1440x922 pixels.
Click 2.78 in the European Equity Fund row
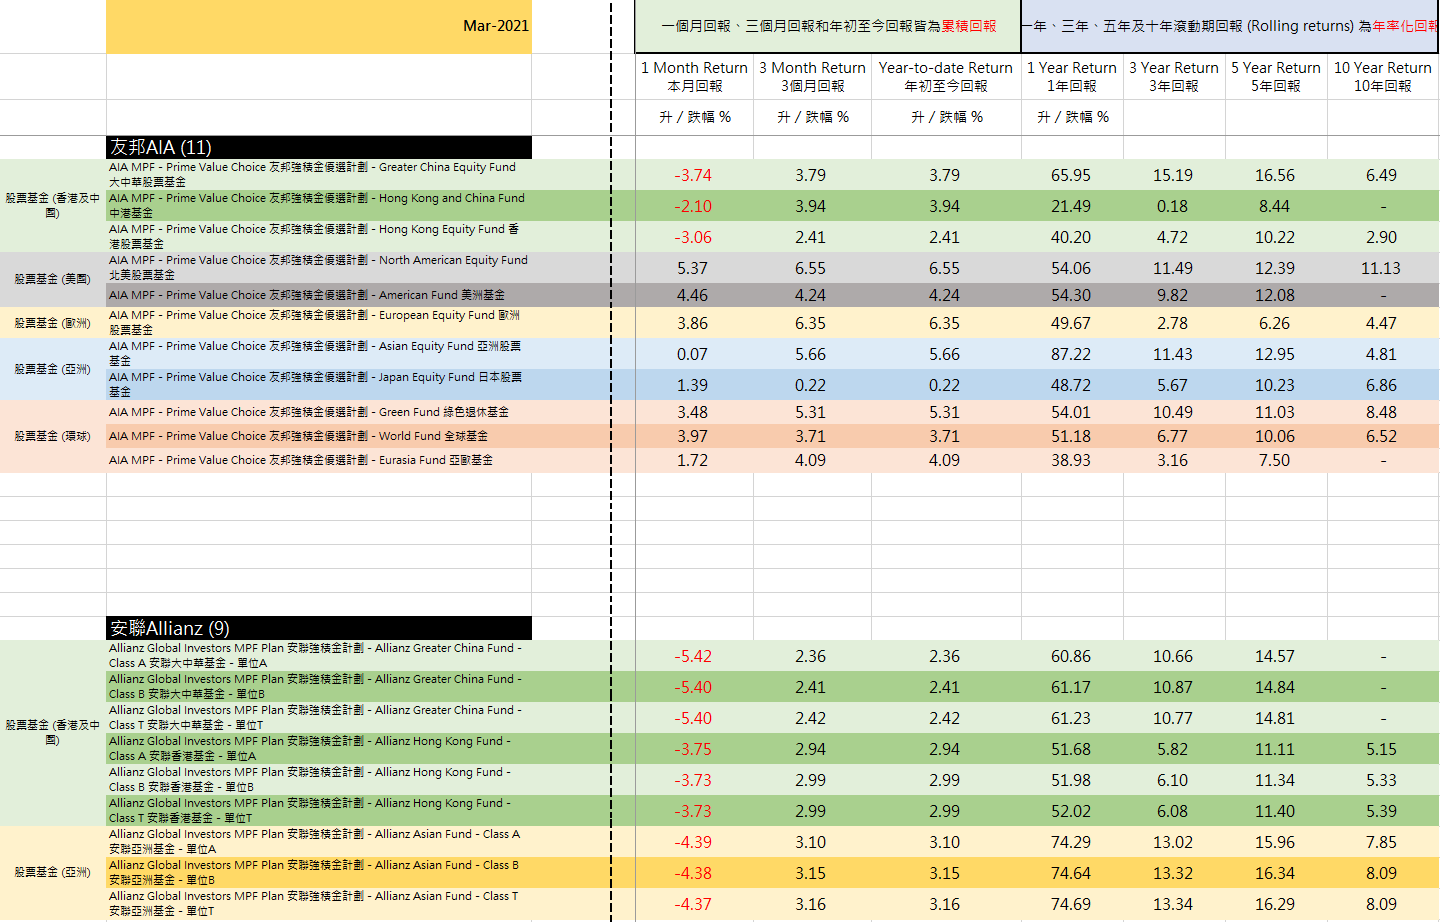(1172, 323)
